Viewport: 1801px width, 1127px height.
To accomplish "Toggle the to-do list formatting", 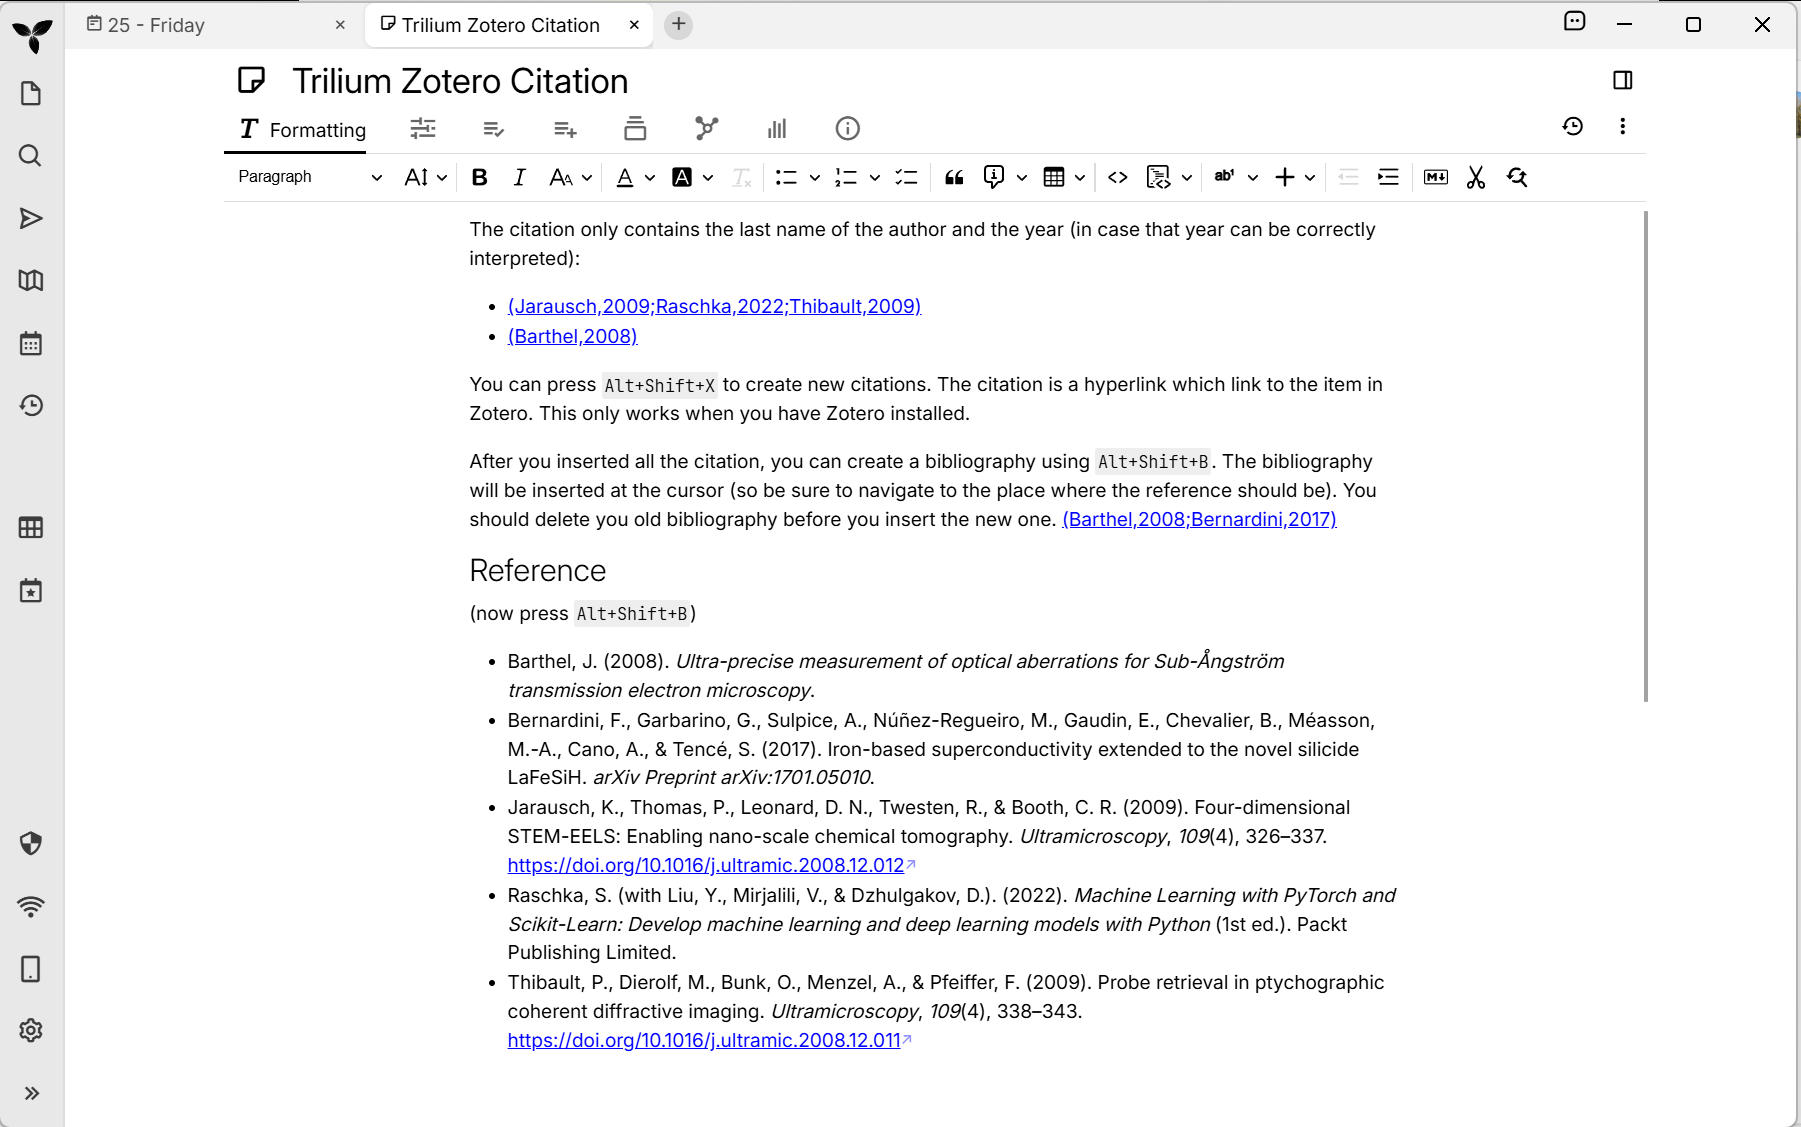I will tap(906, 177).
